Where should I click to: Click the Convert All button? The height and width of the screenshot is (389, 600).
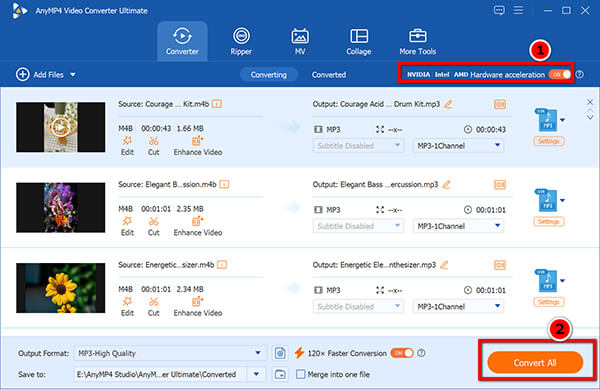(535, 362)
